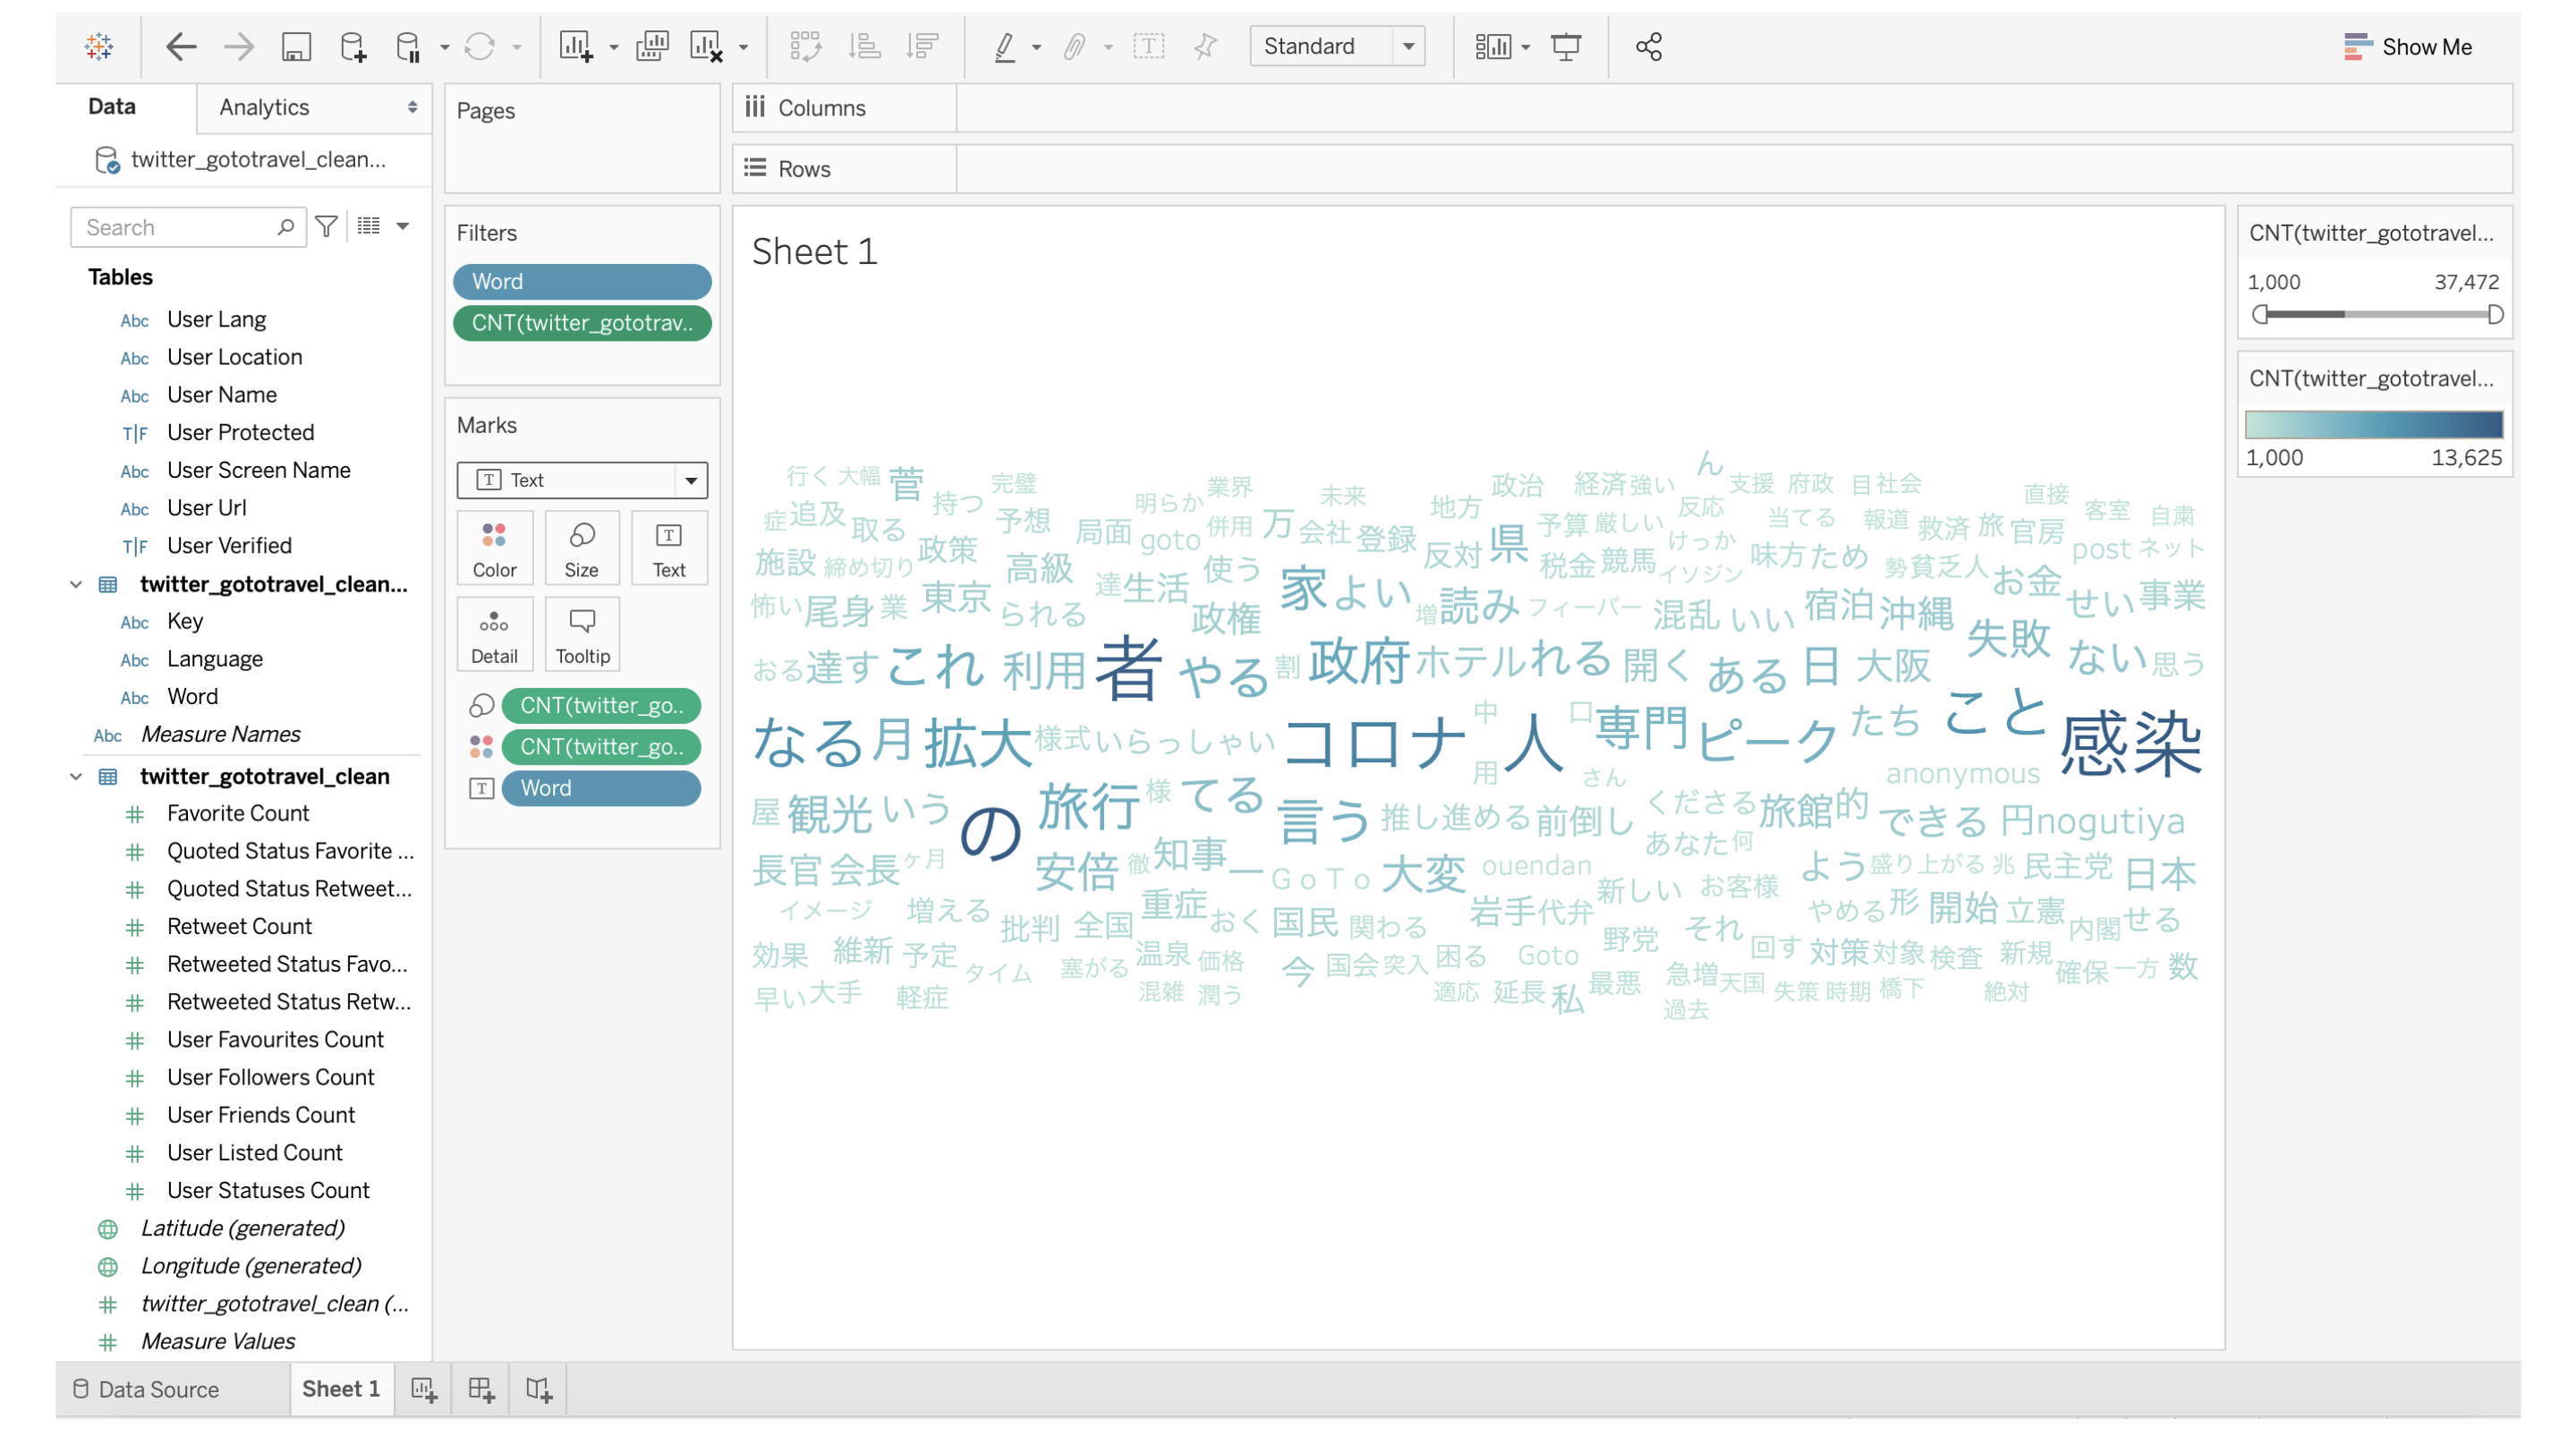Click the Word filter pill
The height and width of the screenshot is (1436, 2576).
pyautogui.click(x=582, y=282)
